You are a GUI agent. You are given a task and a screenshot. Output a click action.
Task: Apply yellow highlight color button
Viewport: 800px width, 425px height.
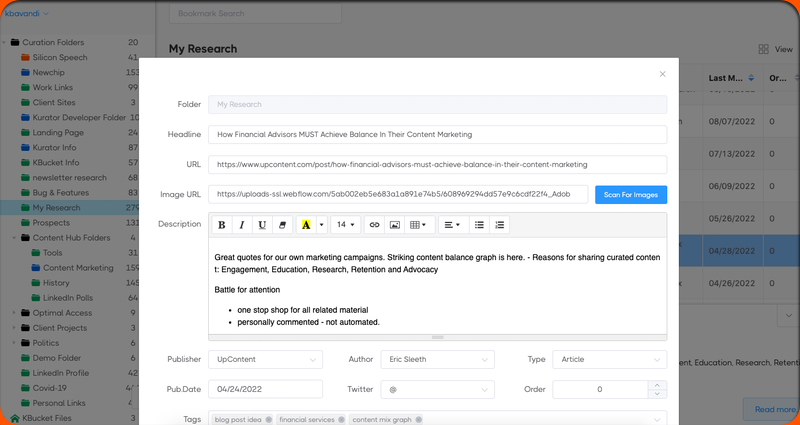(x=306, y=225)
